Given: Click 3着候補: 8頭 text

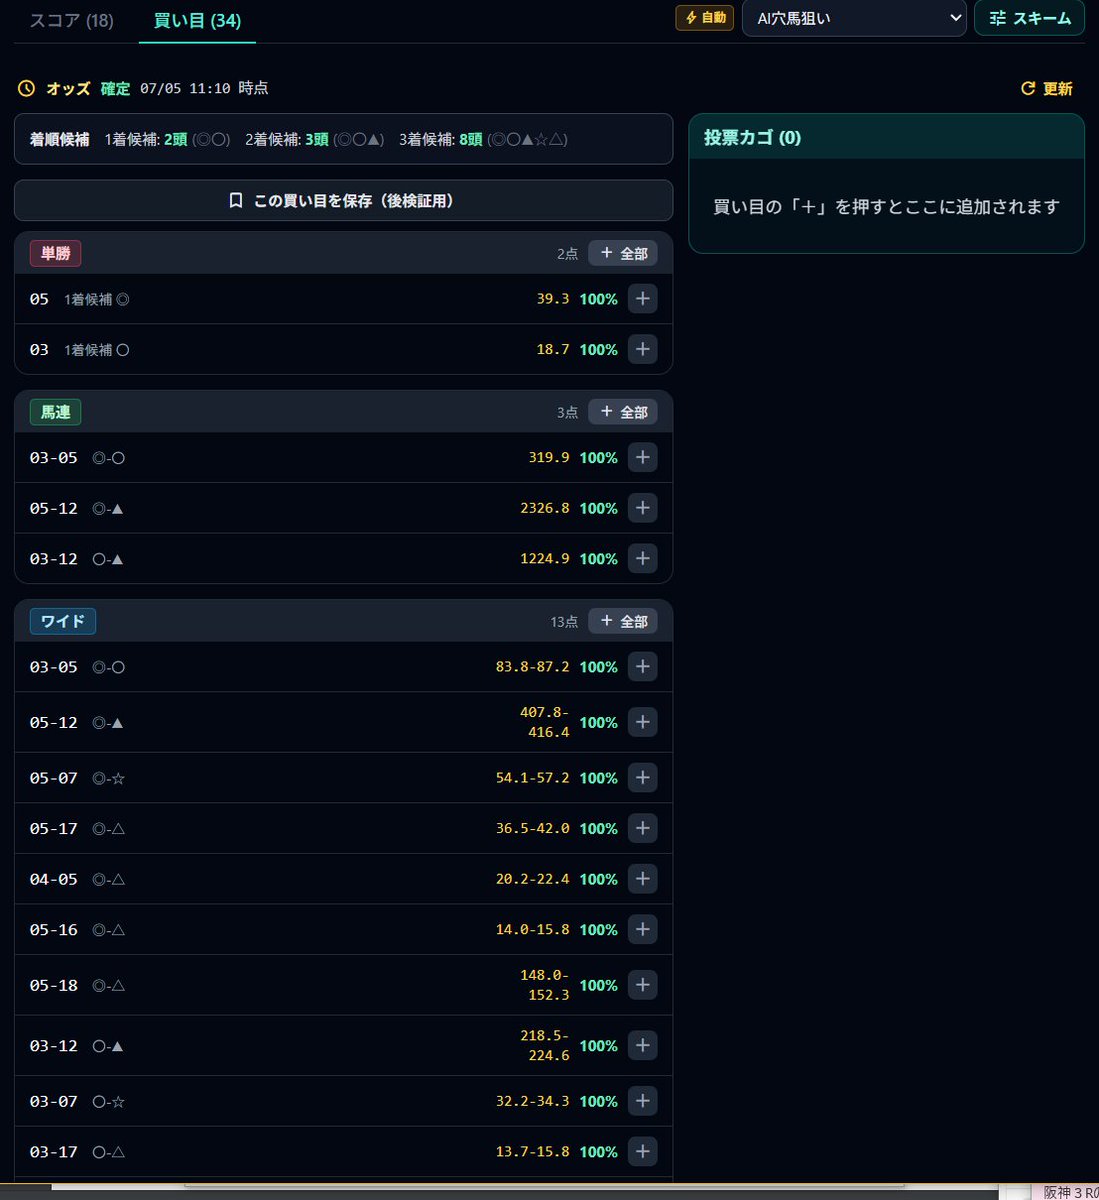Looking at the screenshot, I should (x=441, y=139).
